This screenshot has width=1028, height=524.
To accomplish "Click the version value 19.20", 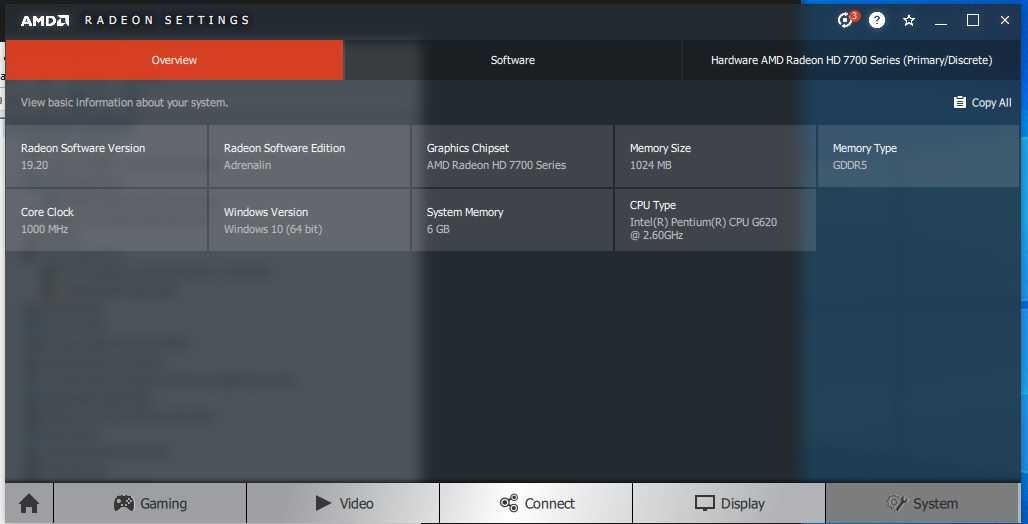I will (x=34, y=165).
